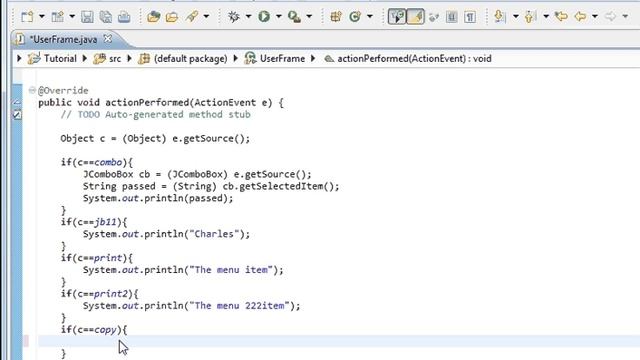Click src in the breadcrumb
This screenshot has height=360, width=640.
tap(115, 59)
